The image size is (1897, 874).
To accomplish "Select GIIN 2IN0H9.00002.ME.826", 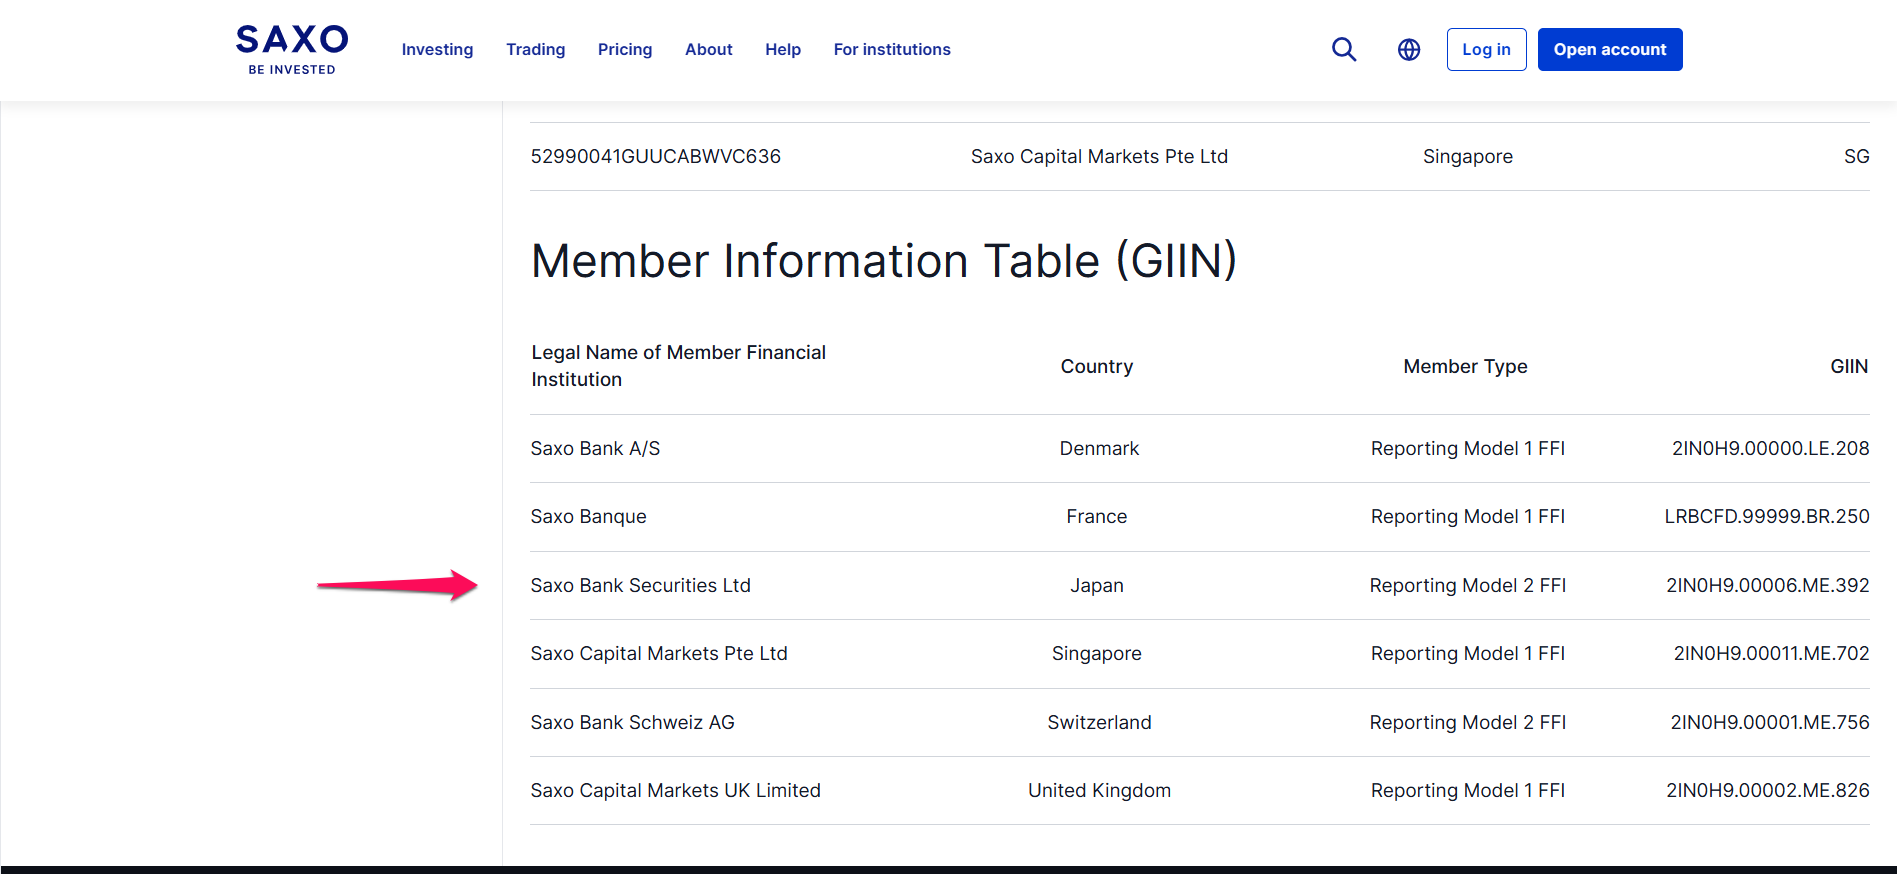I will (x=1768, y=790).
